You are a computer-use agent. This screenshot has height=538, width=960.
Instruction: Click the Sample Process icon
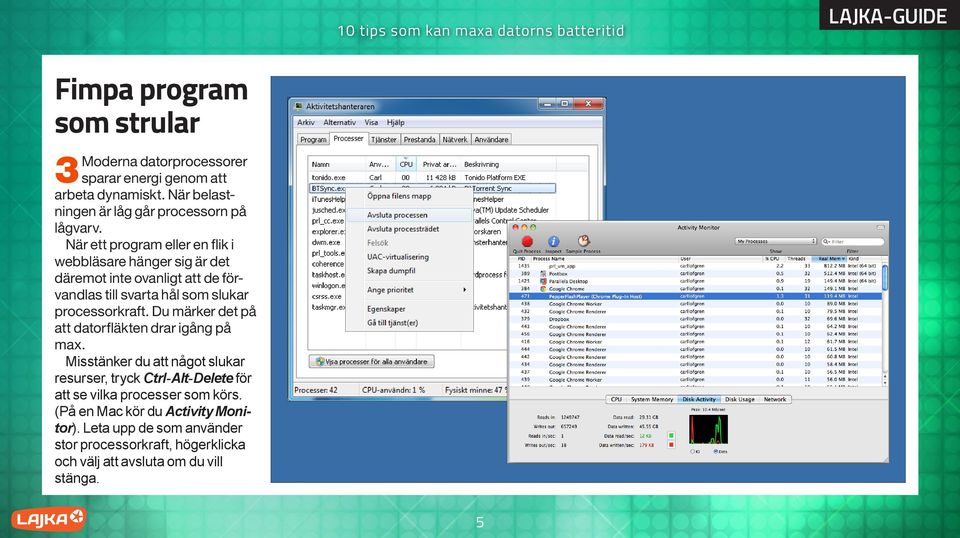tap(583, 241)
